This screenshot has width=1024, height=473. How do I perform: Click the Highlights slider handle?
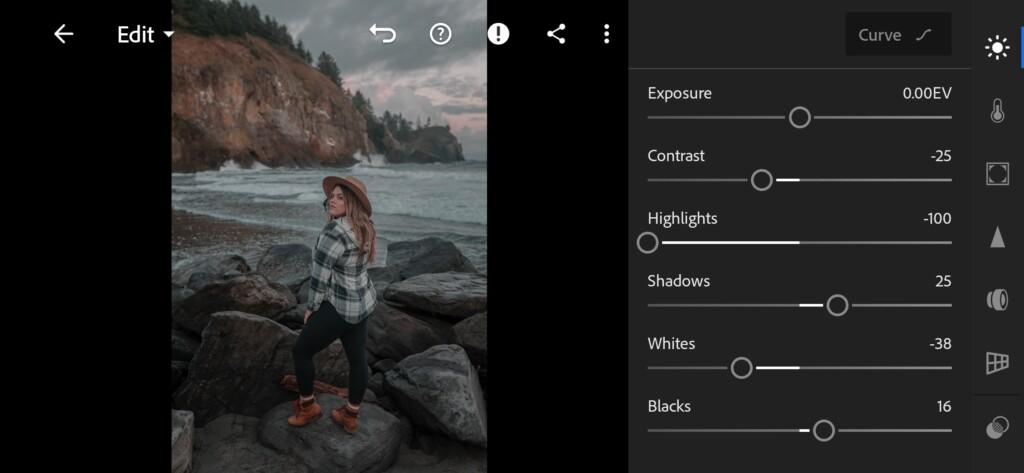click(x=647, y=243)
